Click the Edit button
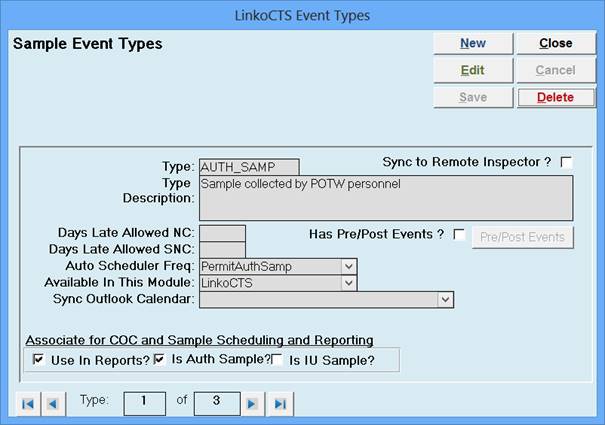Image resolution: width=605 pixels, height=425 pixels. 473,70
